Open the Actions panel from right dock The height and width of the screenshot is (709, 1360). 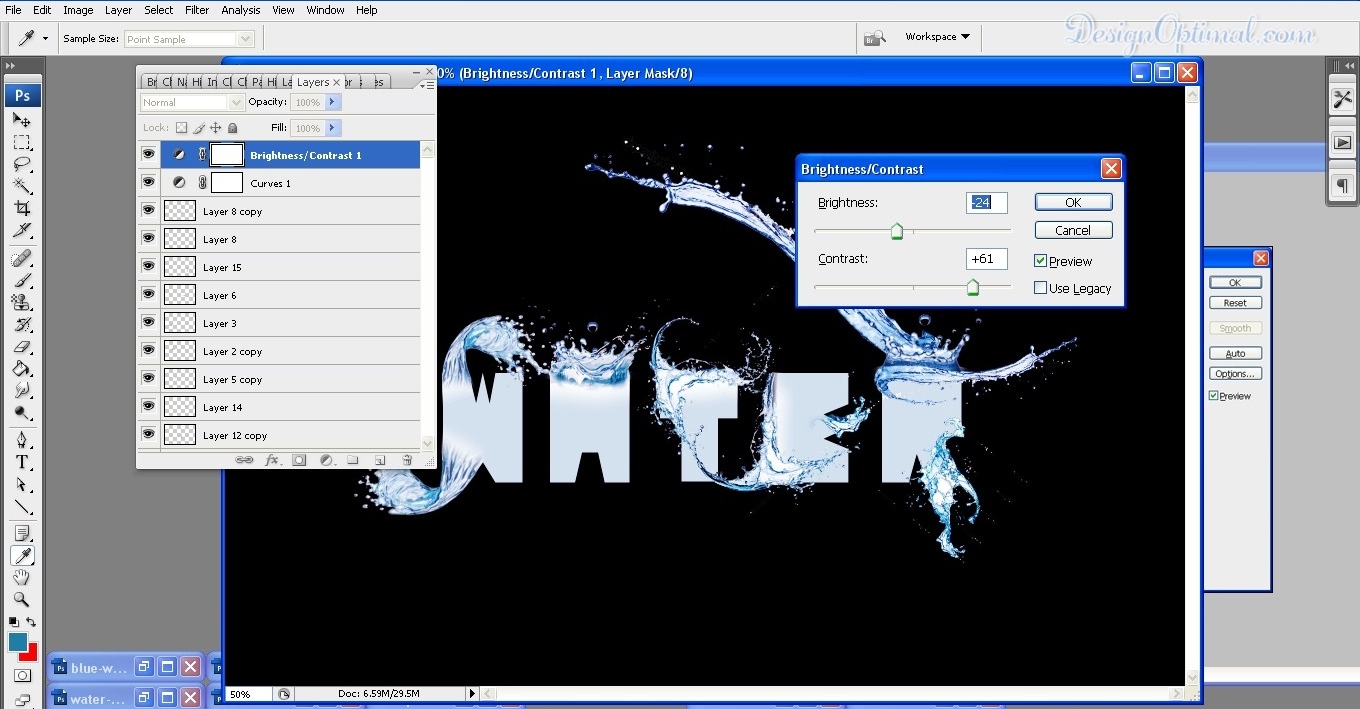[1342, 142]
